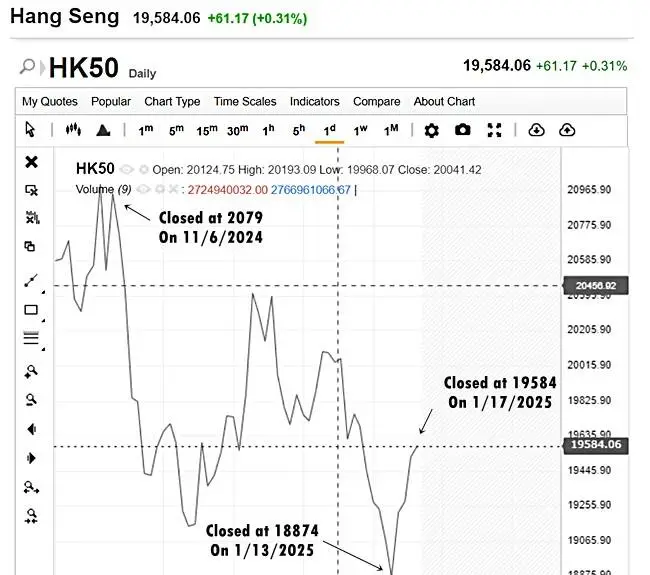Toggle HK50 series visibility eye icon

pyautogui.click(x=129, y=170)
